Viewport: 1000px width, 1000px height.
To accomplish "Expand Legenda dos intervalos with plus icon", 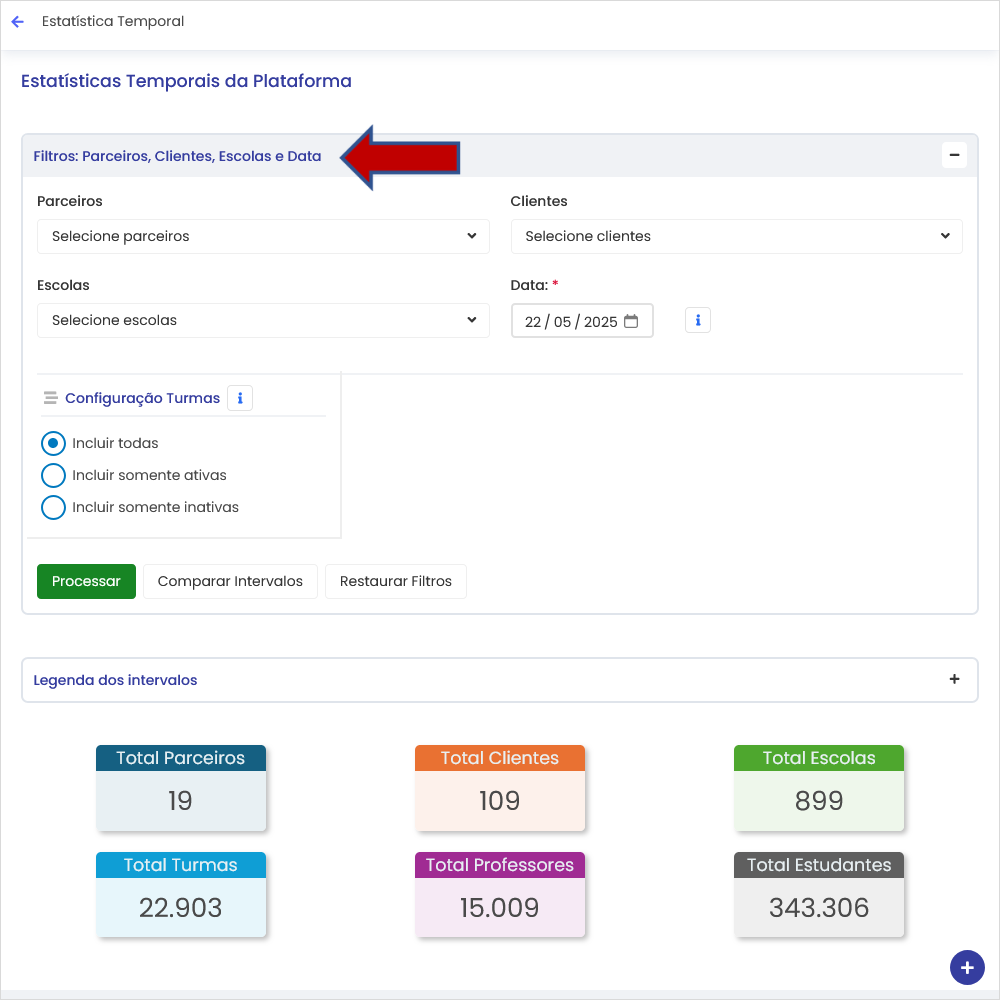I will point(954,679).
